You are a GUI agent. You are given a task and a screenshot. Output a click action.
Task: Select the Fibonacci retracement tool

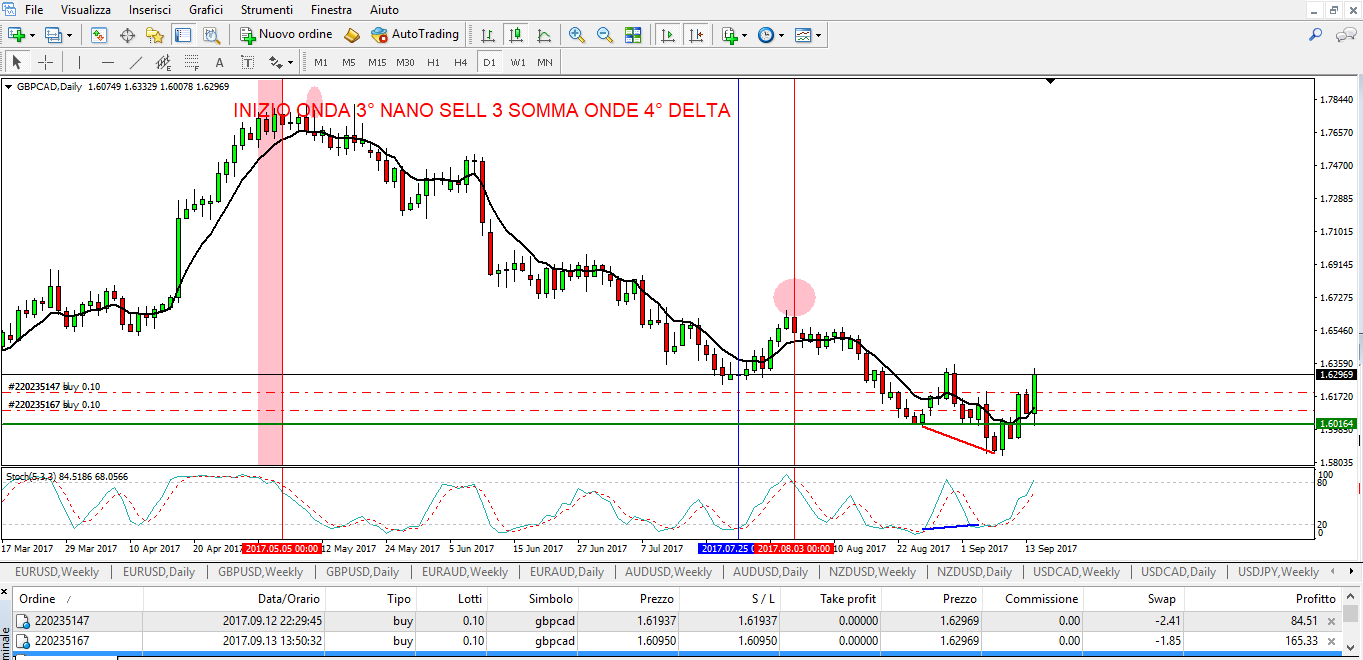pos(192,62)
